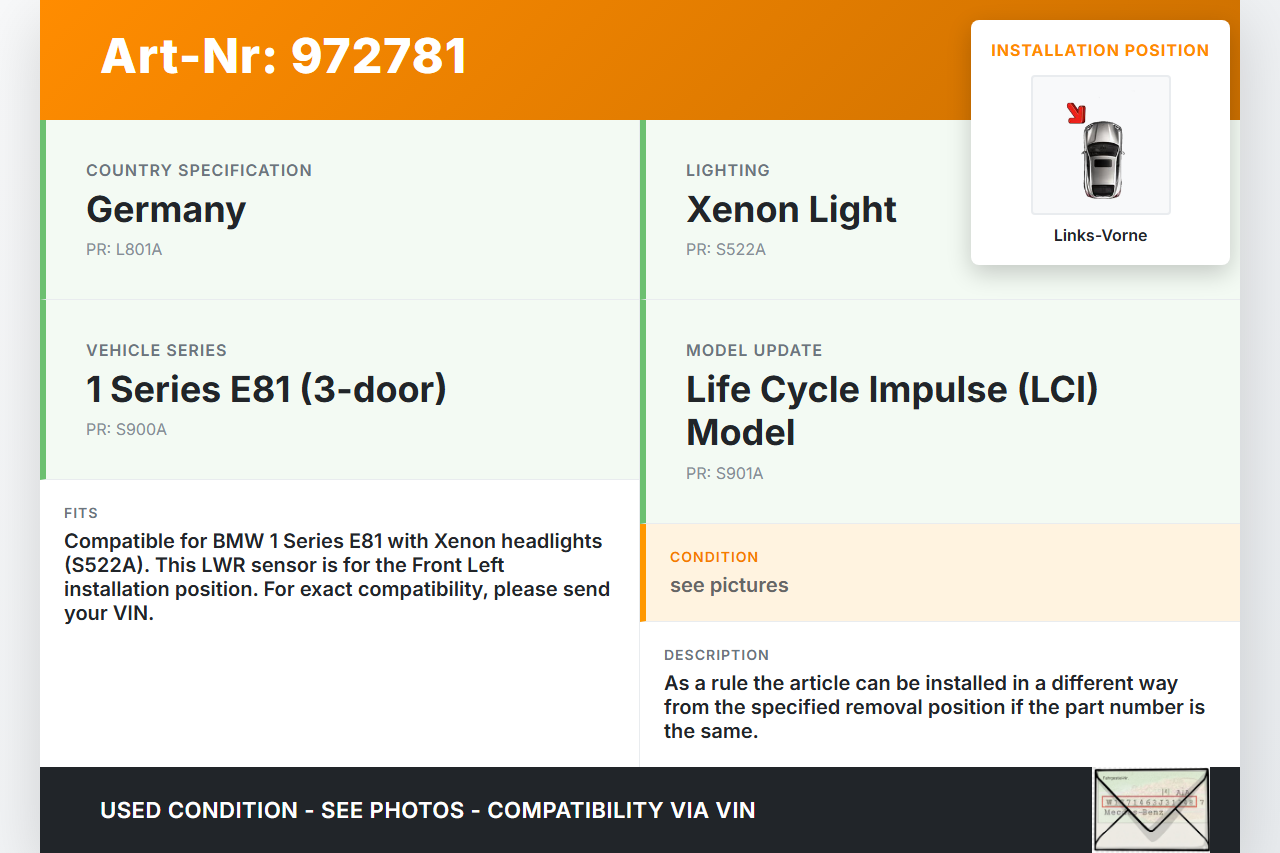Click the Condition 'see pictures' box
Screen dimensions: 1280x853
(x=939, y=572)
